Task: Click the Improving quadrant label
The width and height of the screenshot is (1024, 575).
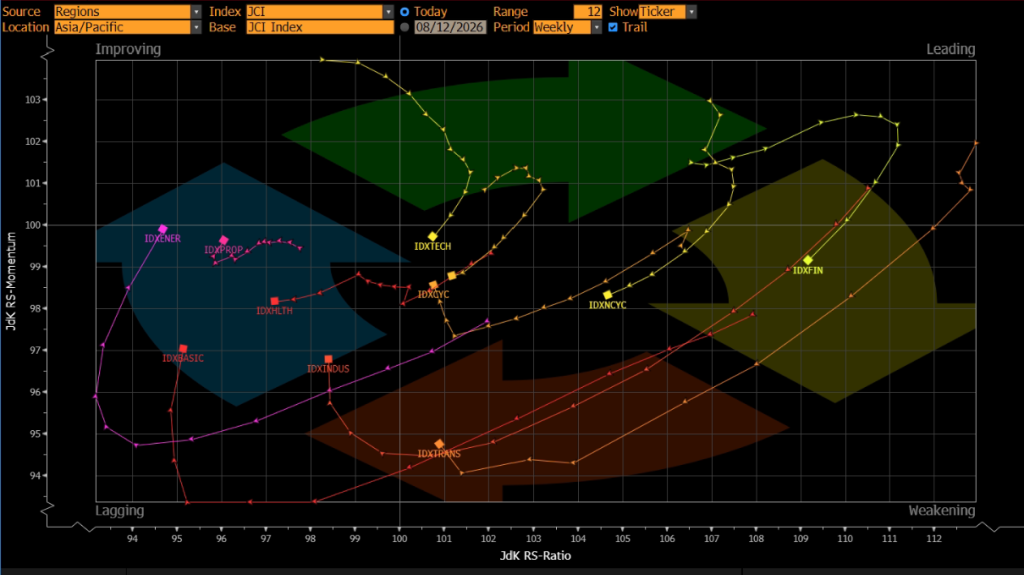Action: tap(128, 49)
